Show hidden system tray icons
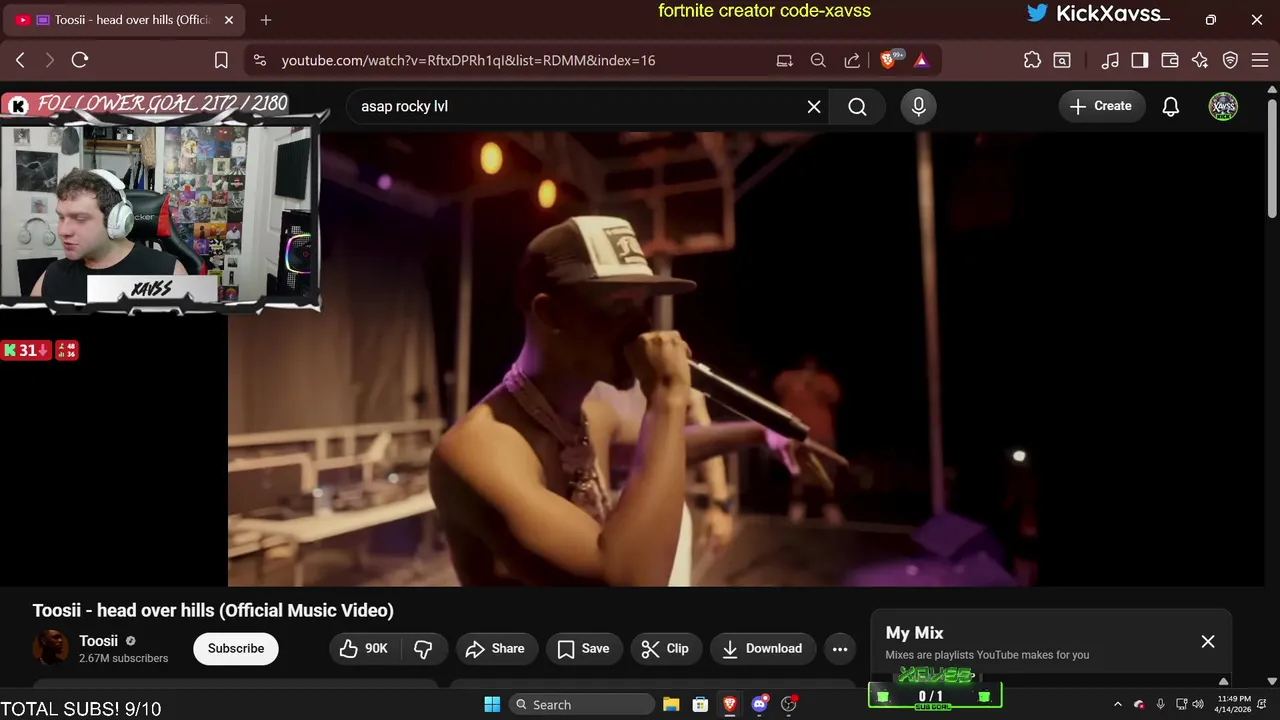 (x=1118, y=704)
